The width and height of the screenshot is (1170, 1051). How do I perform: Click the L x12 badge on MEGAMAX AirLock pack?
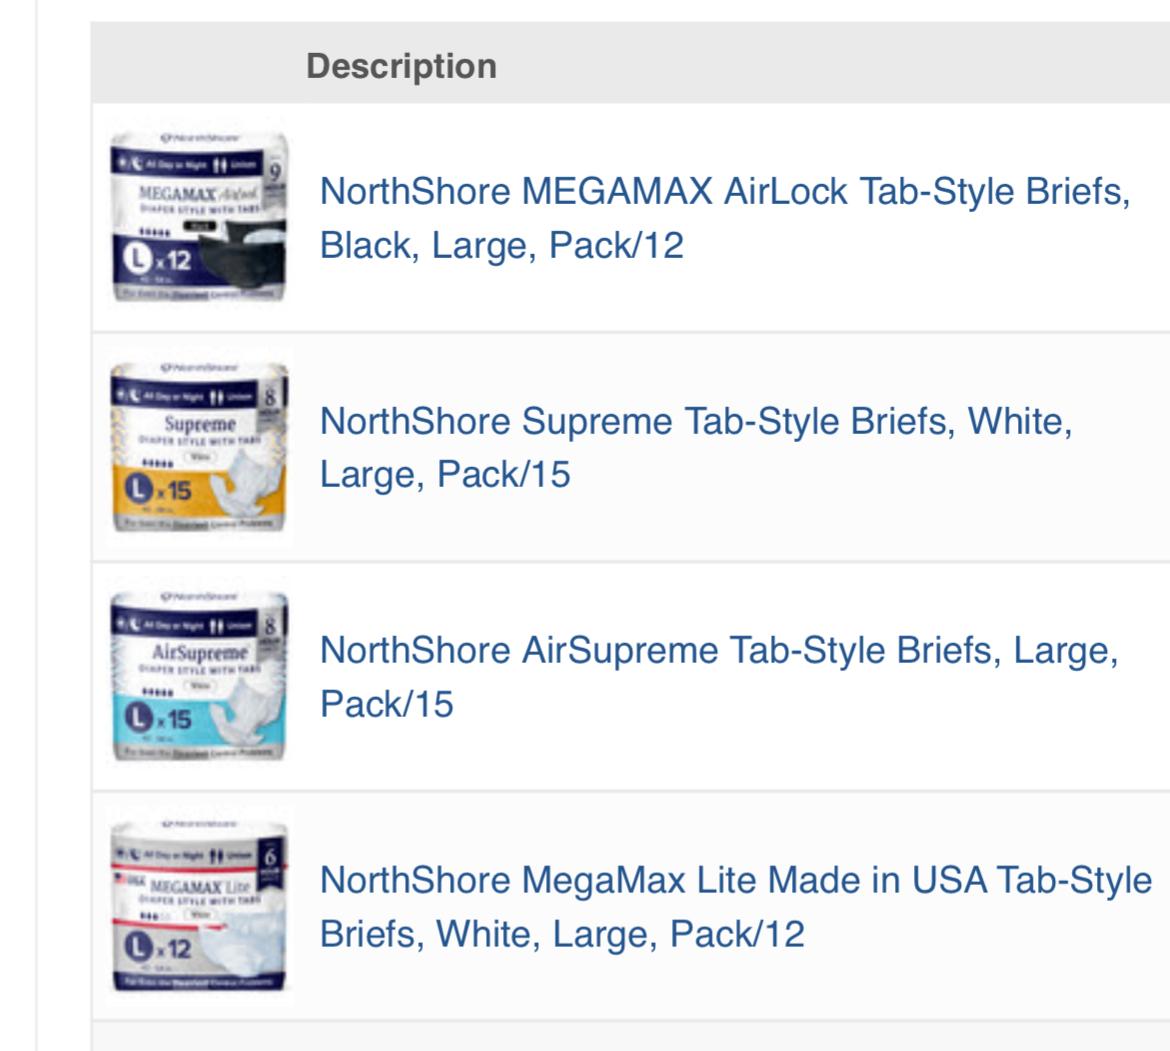(x=157, y=260)
